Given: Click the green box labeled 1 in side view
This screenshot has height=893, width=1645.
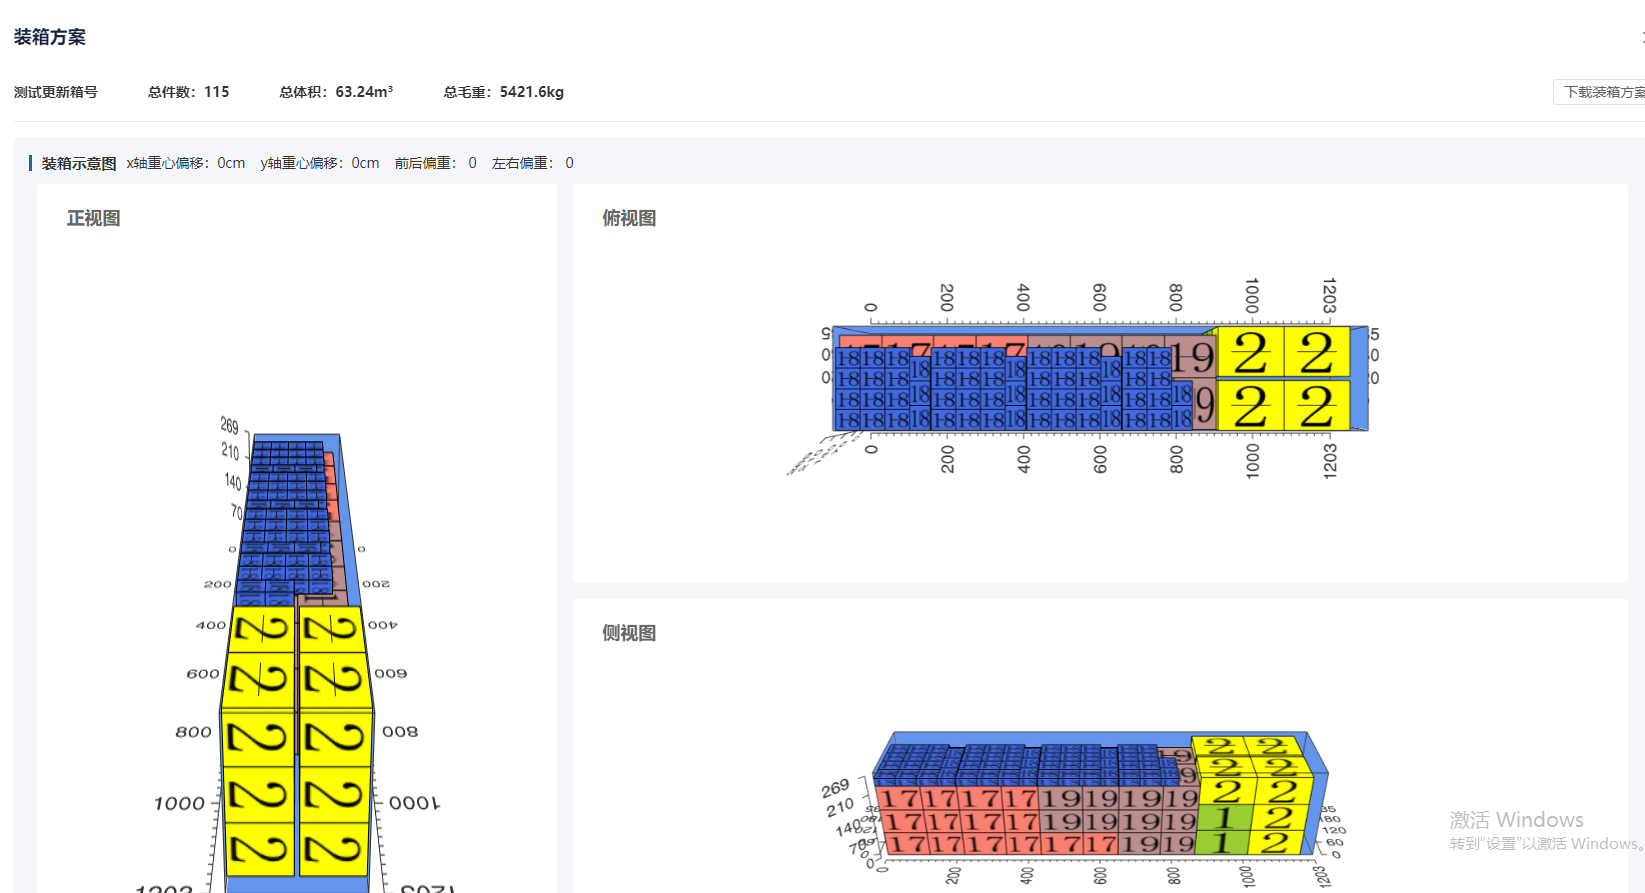Looking at the screenshot, I should 1222,819.
